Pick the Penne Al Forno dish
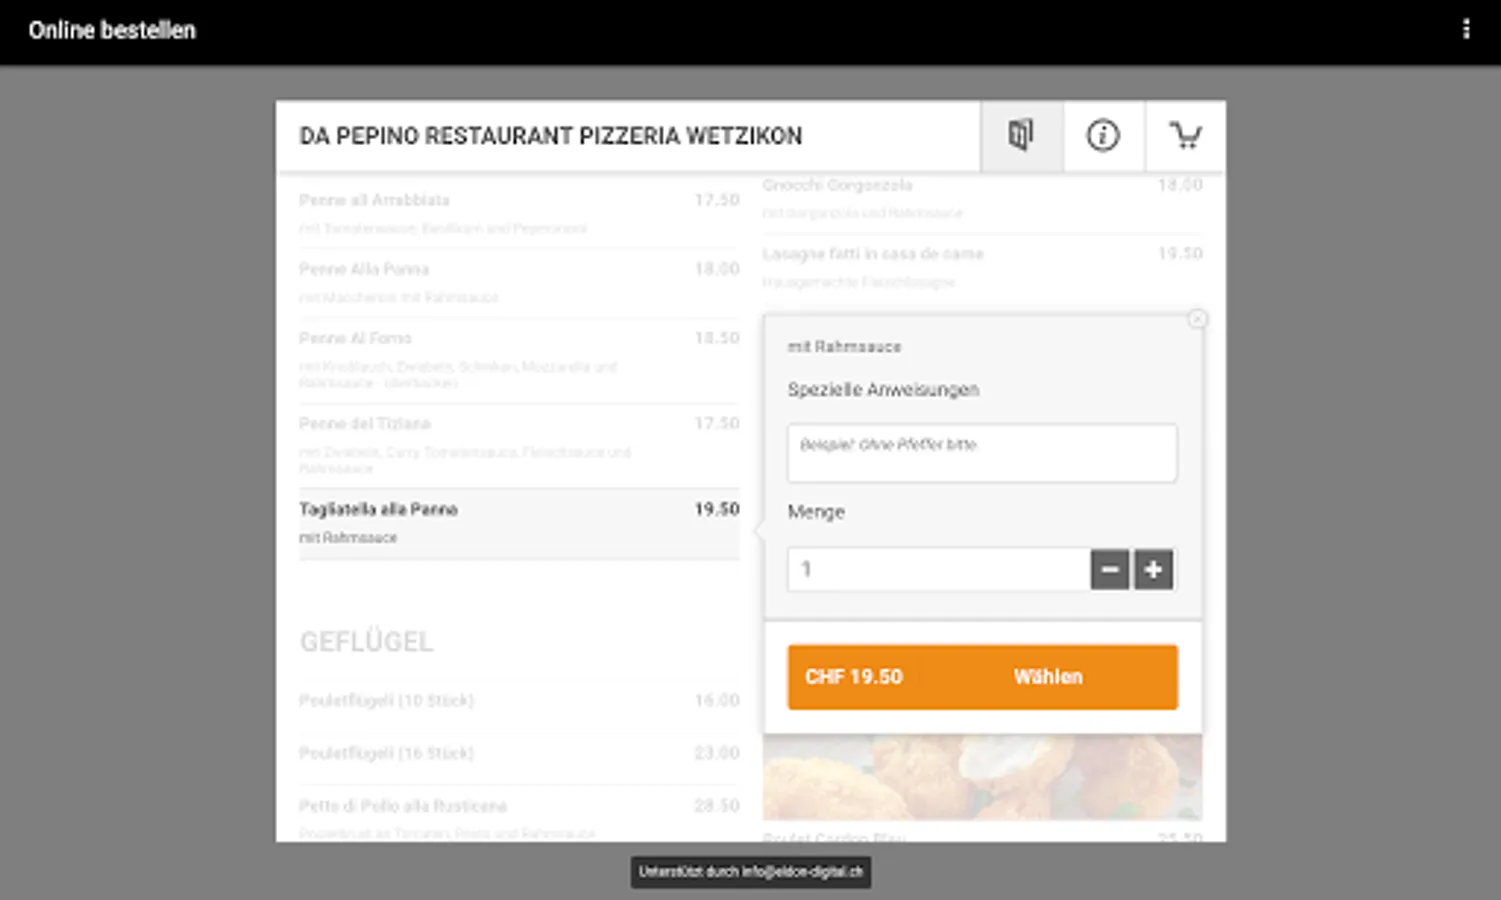Image resolution: width=1501 pixels, height=900 pixels. point(518,359)
